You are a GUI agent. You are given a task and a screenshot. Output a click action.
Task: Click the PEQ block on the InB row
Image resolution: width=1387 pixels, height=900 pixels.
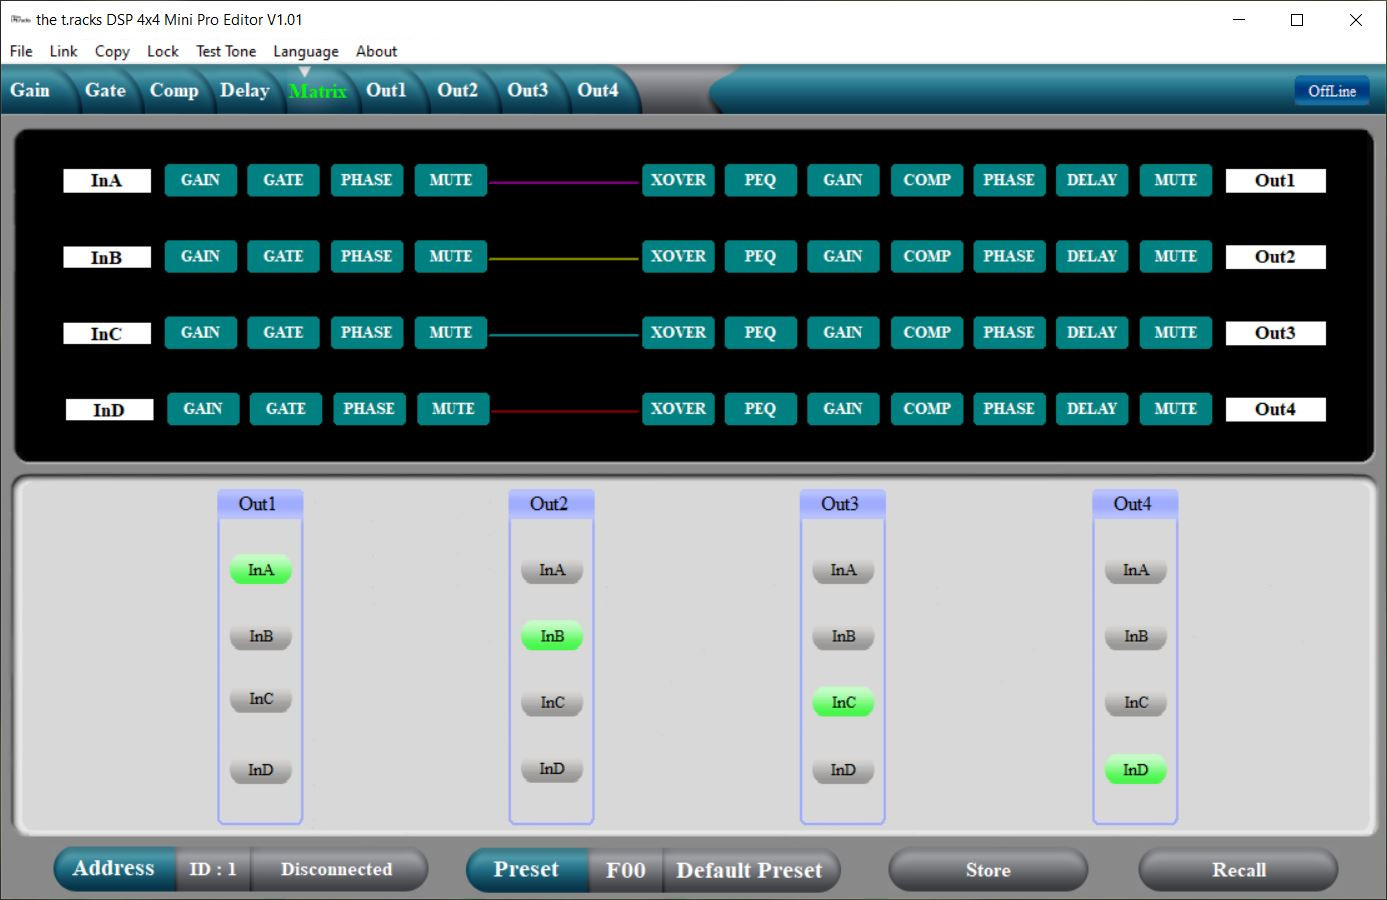(x=760, y=256)
